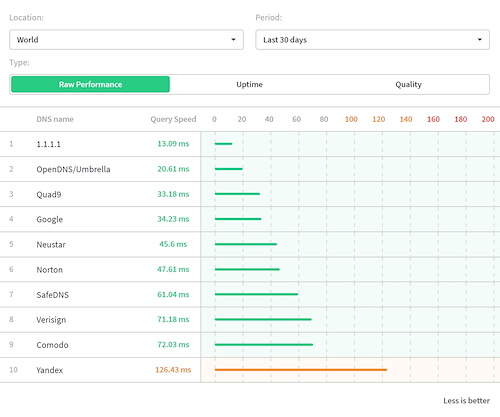
Task: Click the 200 scale label in the header
Action: (488, 119)
